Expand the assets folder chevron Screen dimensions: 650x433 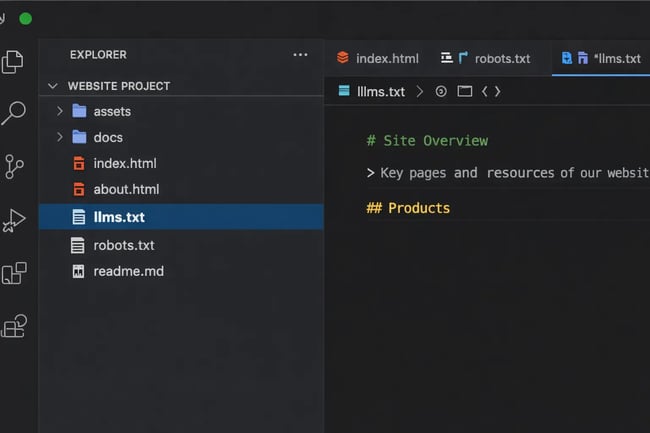(x=60, y=111)
